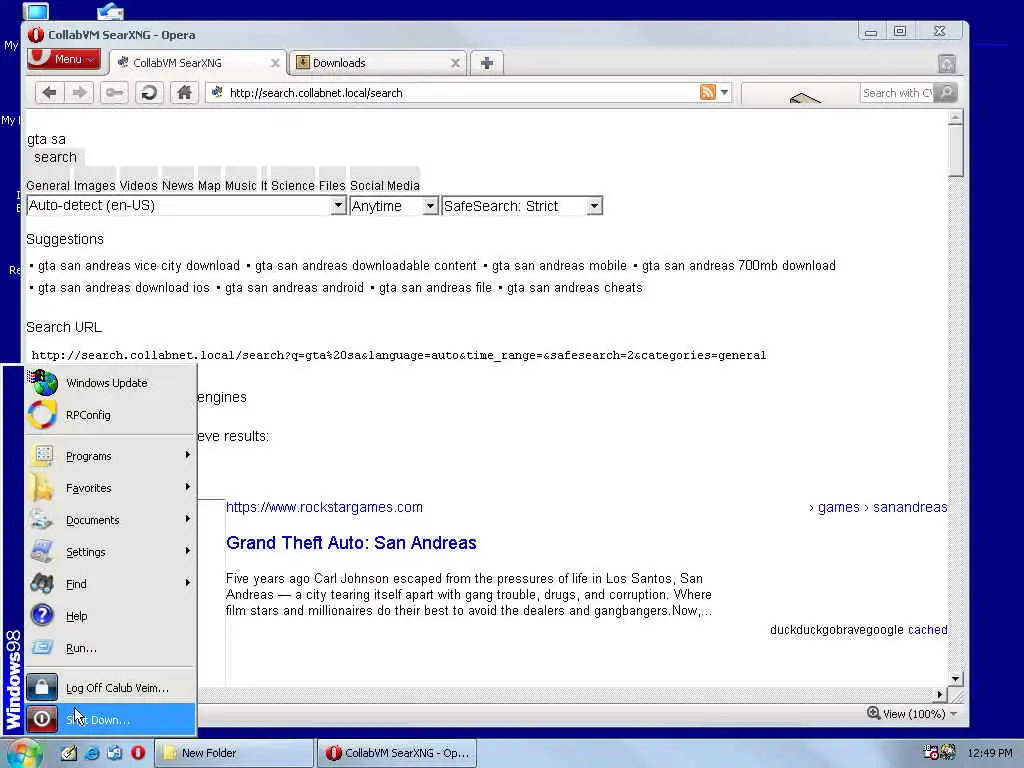The width and height of the screenshot is (1024, 768).
Task: Close the CollabVM SearXNG tab
Action: pyautogui.click(x=275, y=63)
